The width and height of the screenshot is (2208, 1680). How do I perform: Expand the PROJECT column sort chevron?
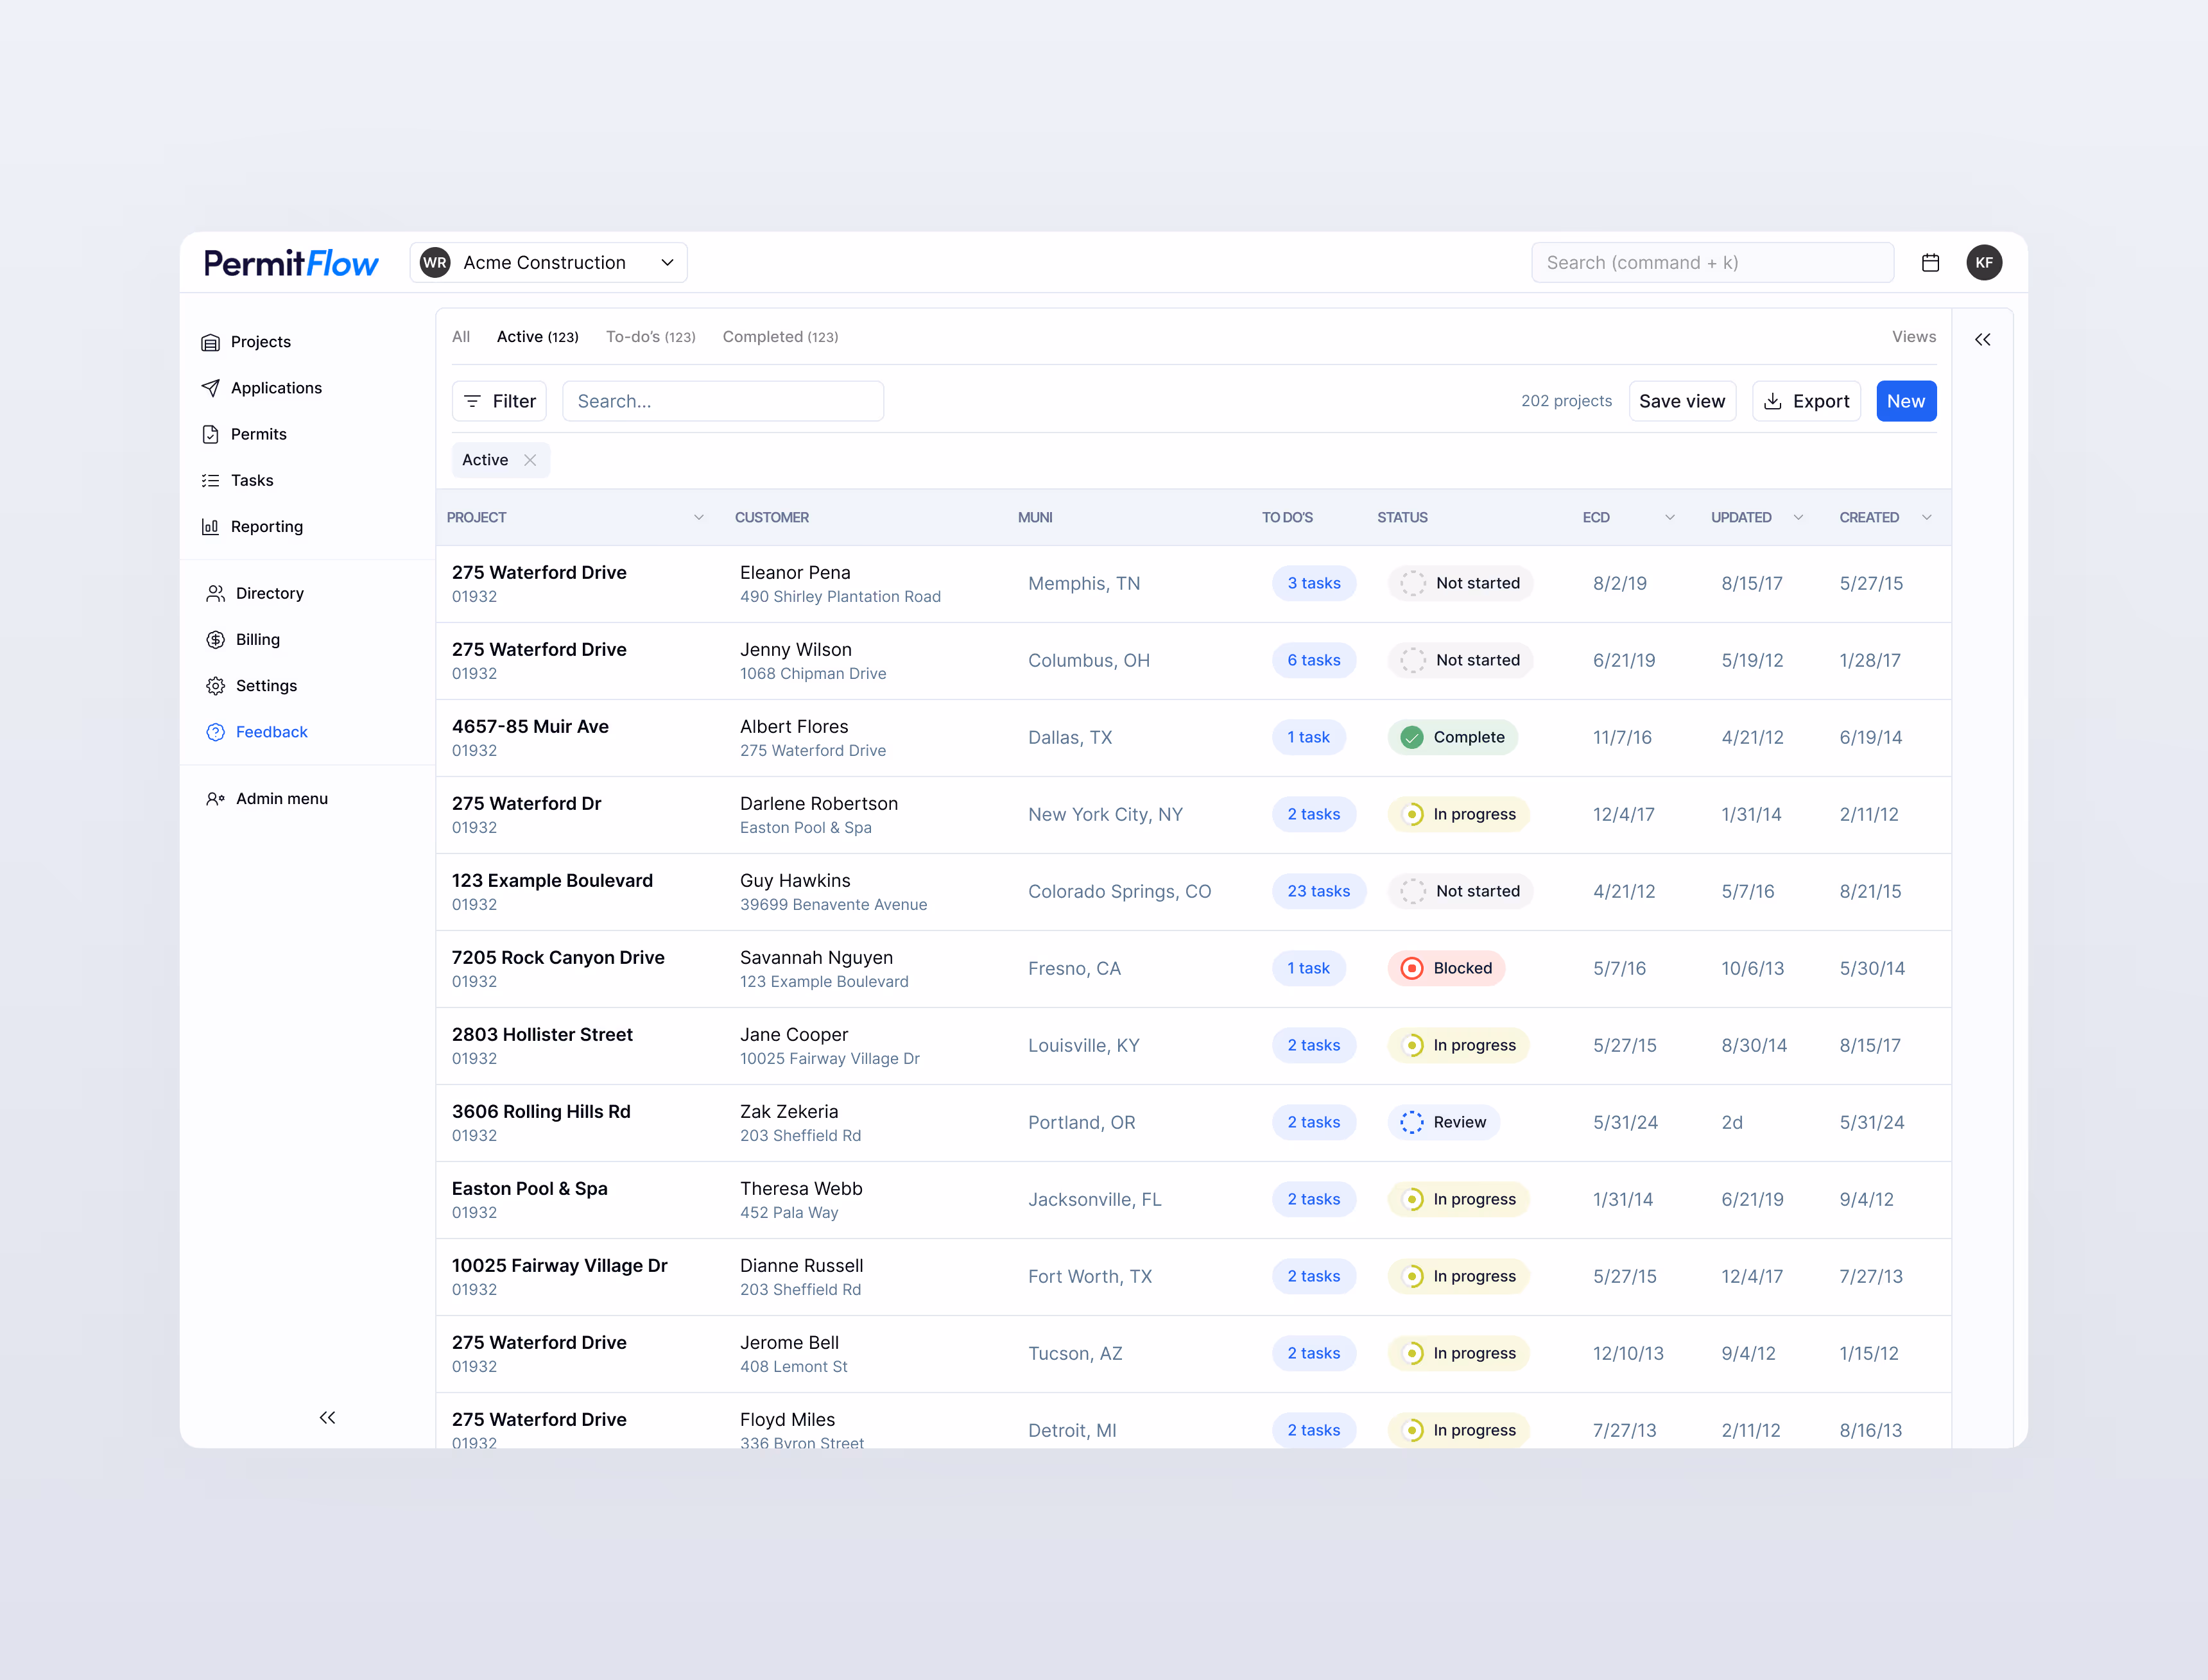pos(698,517)
